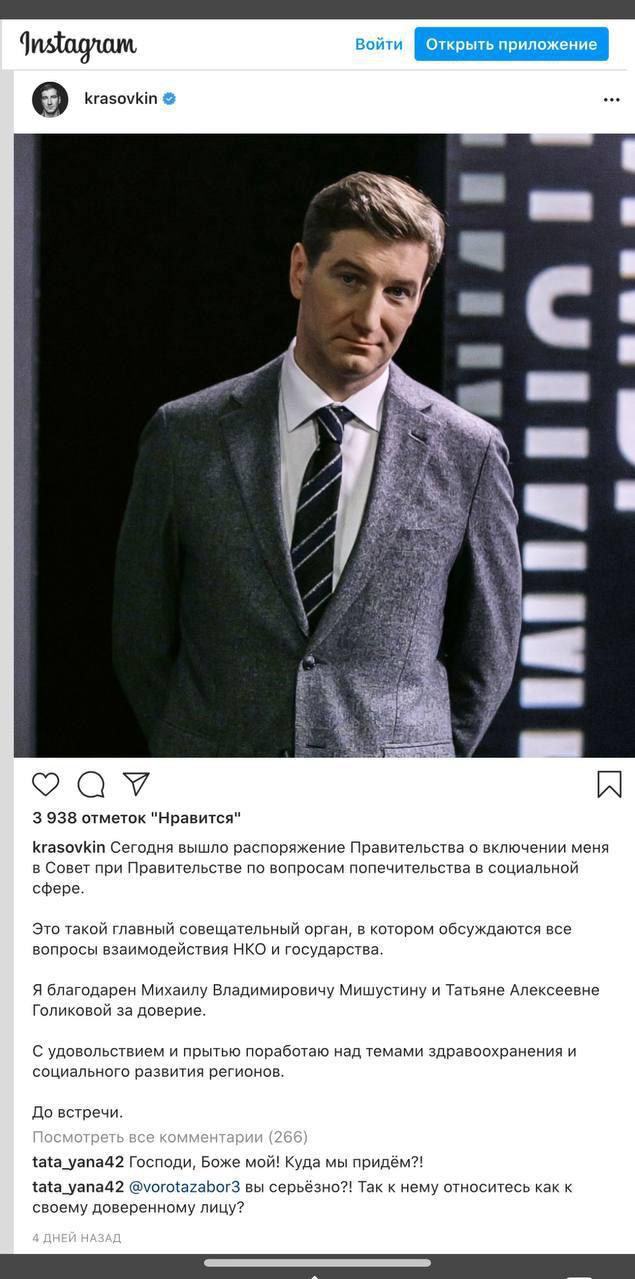635x1279 pixels.
Task: View the 3 938 likes list
Action: click(x=136, y=817)
